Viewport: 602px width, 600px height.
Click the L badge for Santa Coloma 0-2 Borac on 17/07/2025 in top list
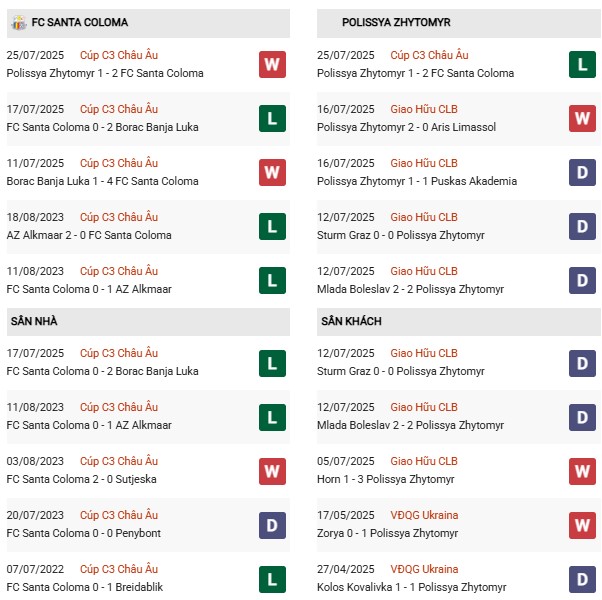(272, 119)
